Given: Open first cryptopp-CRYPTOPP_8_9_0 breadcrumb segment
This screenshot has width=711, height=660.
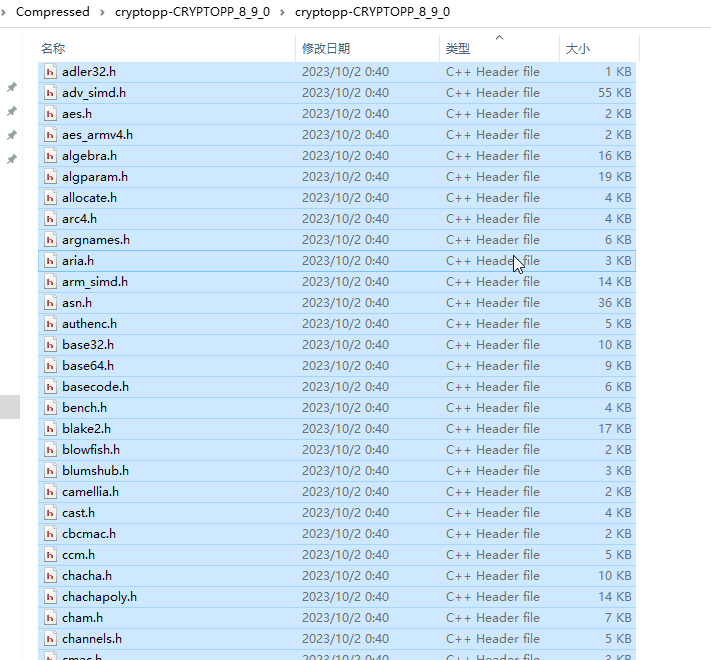Looking at the screenshot, I should (x=192, y=12).
